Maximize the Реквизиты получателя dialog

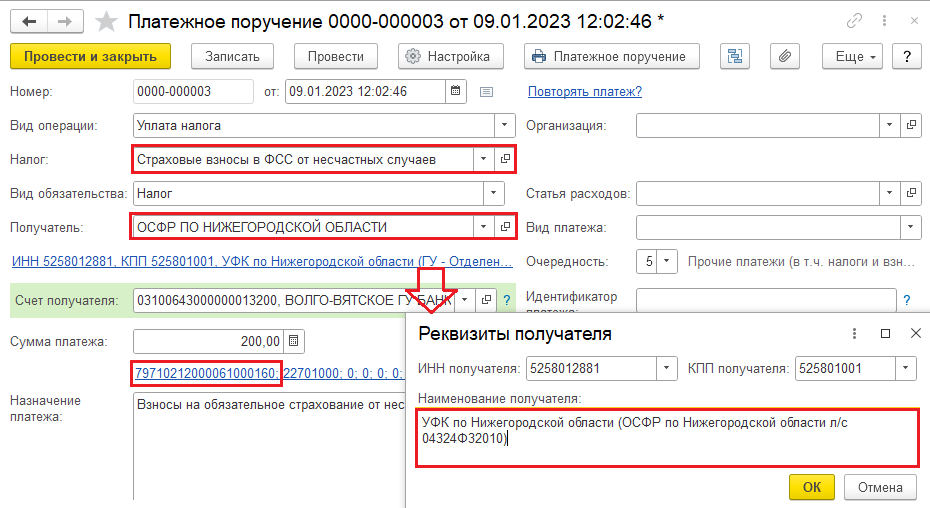(x=886, y=334)
